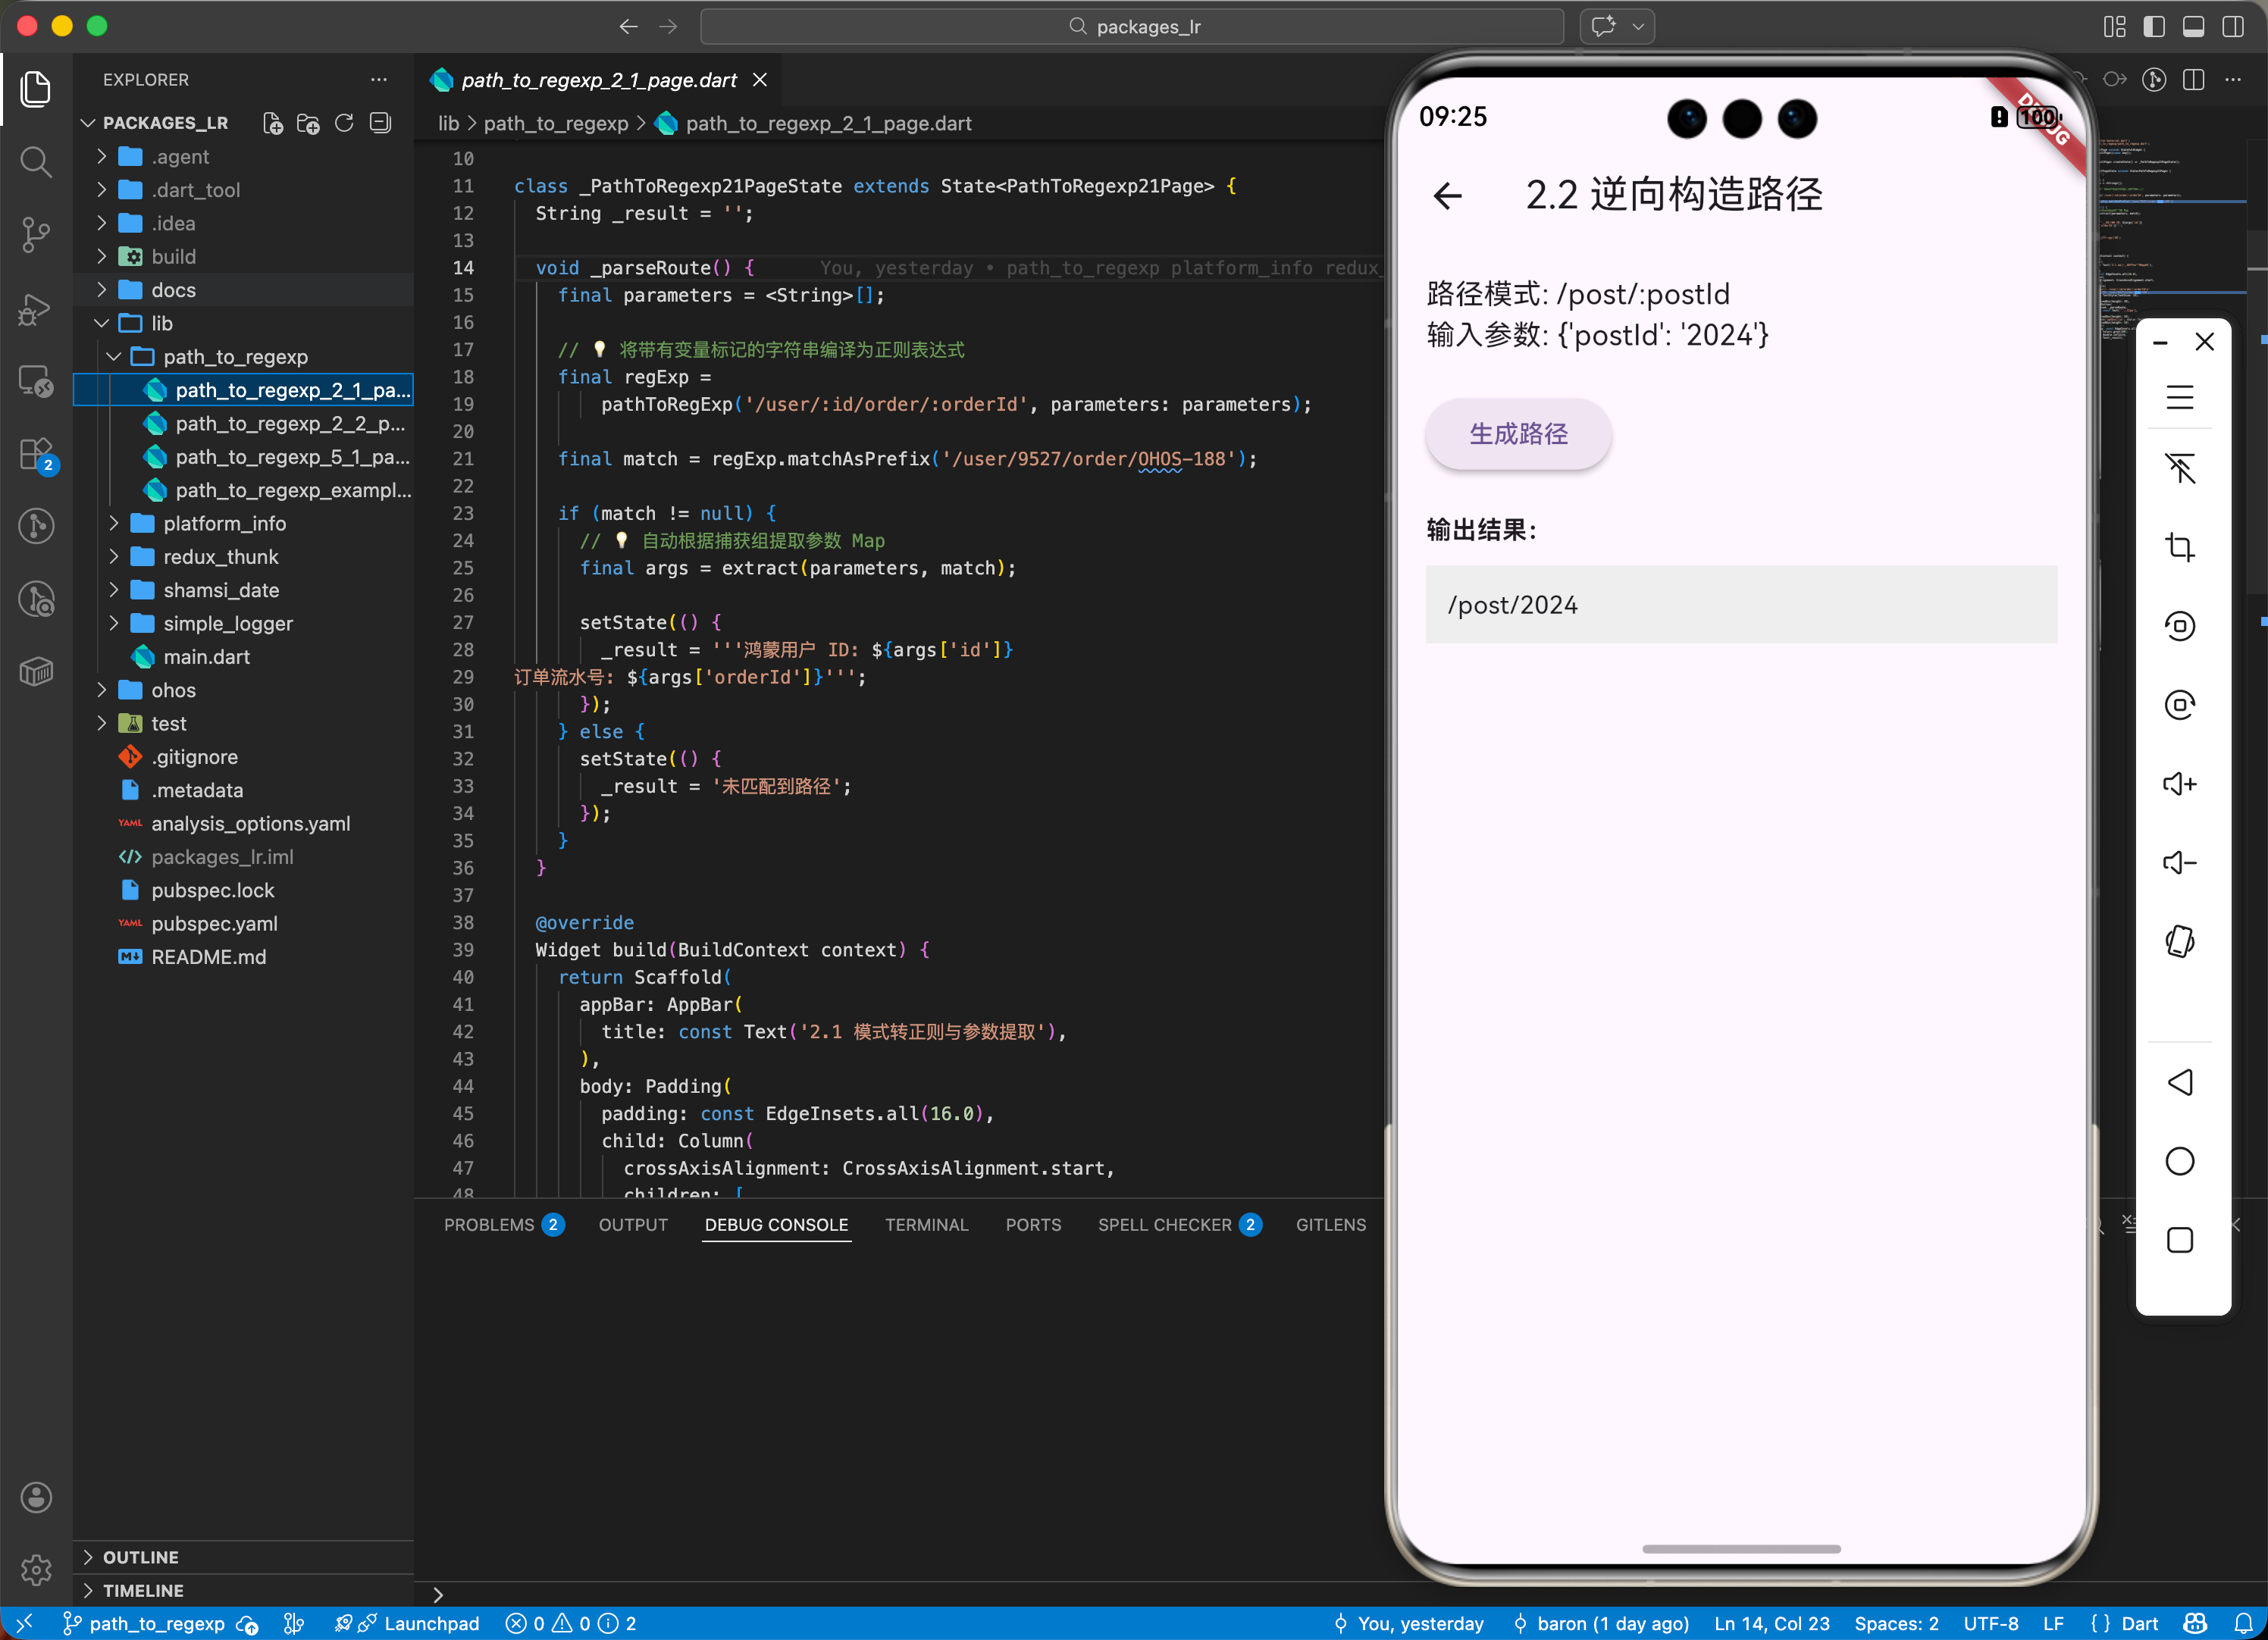
Task: Open Run and Debug view icon
Action: (36, 309)
